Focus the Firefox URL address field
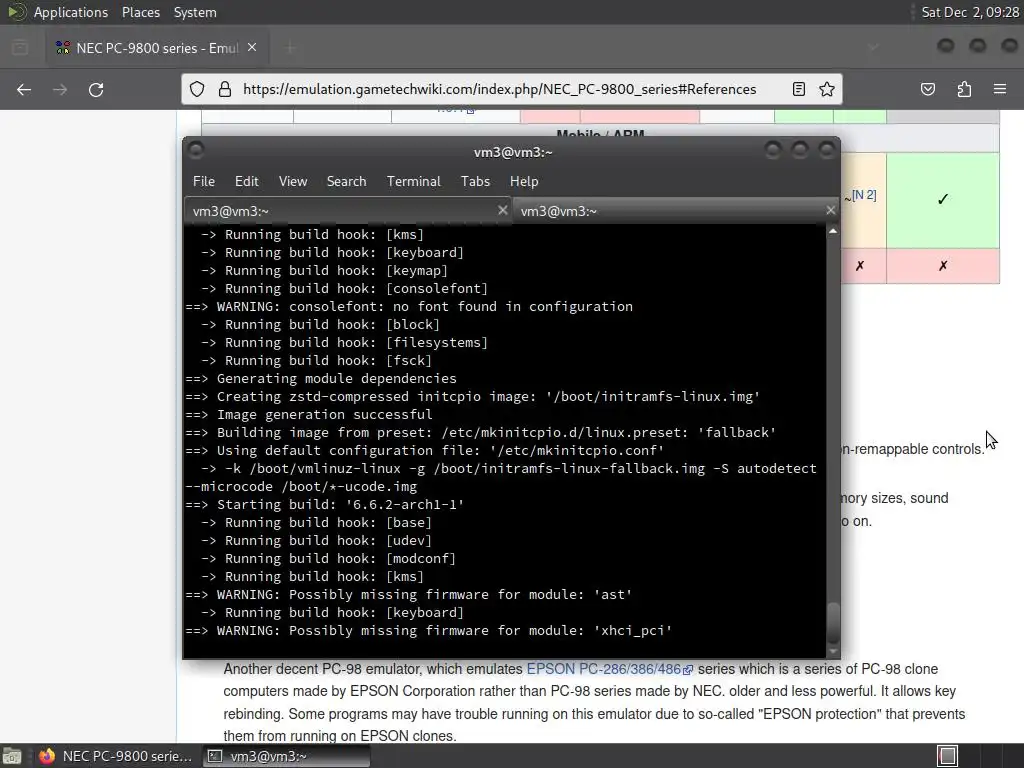Viewport: 1024px width, 768px height. (x=500, y=89)
